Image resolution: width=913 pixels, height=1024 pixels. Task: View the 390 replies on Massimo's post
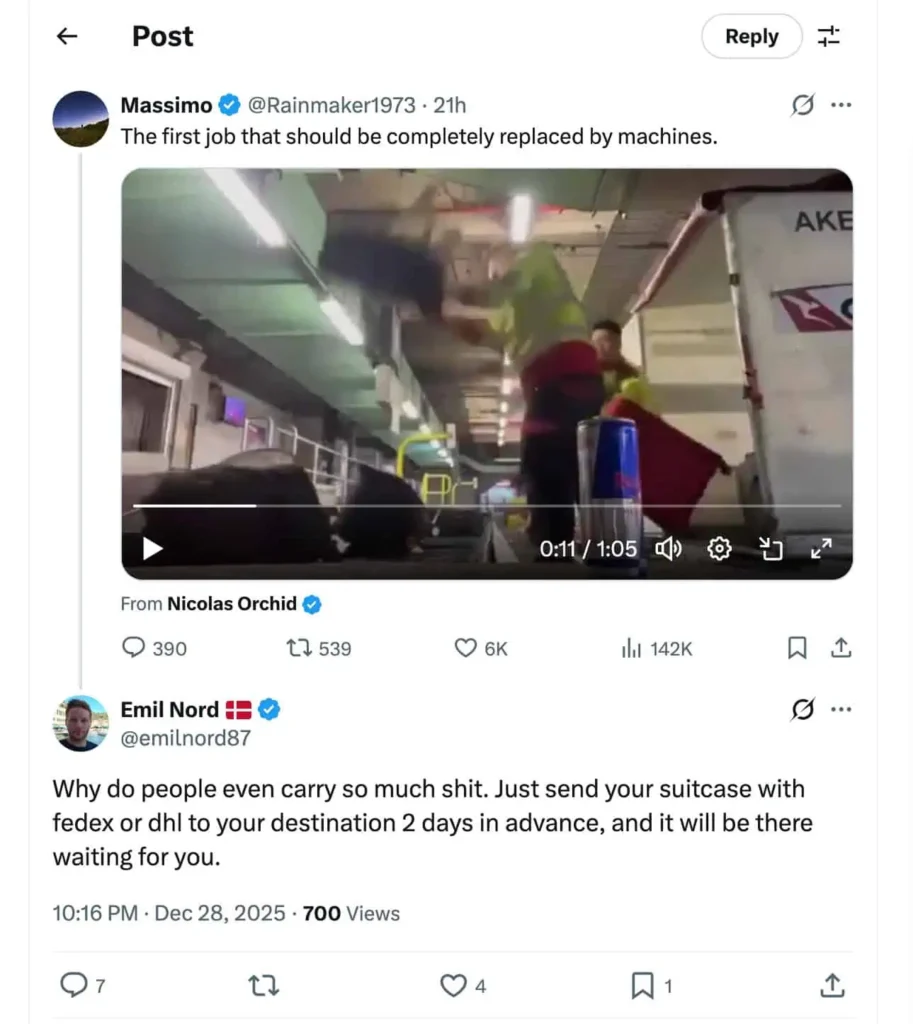click(154, 648)
